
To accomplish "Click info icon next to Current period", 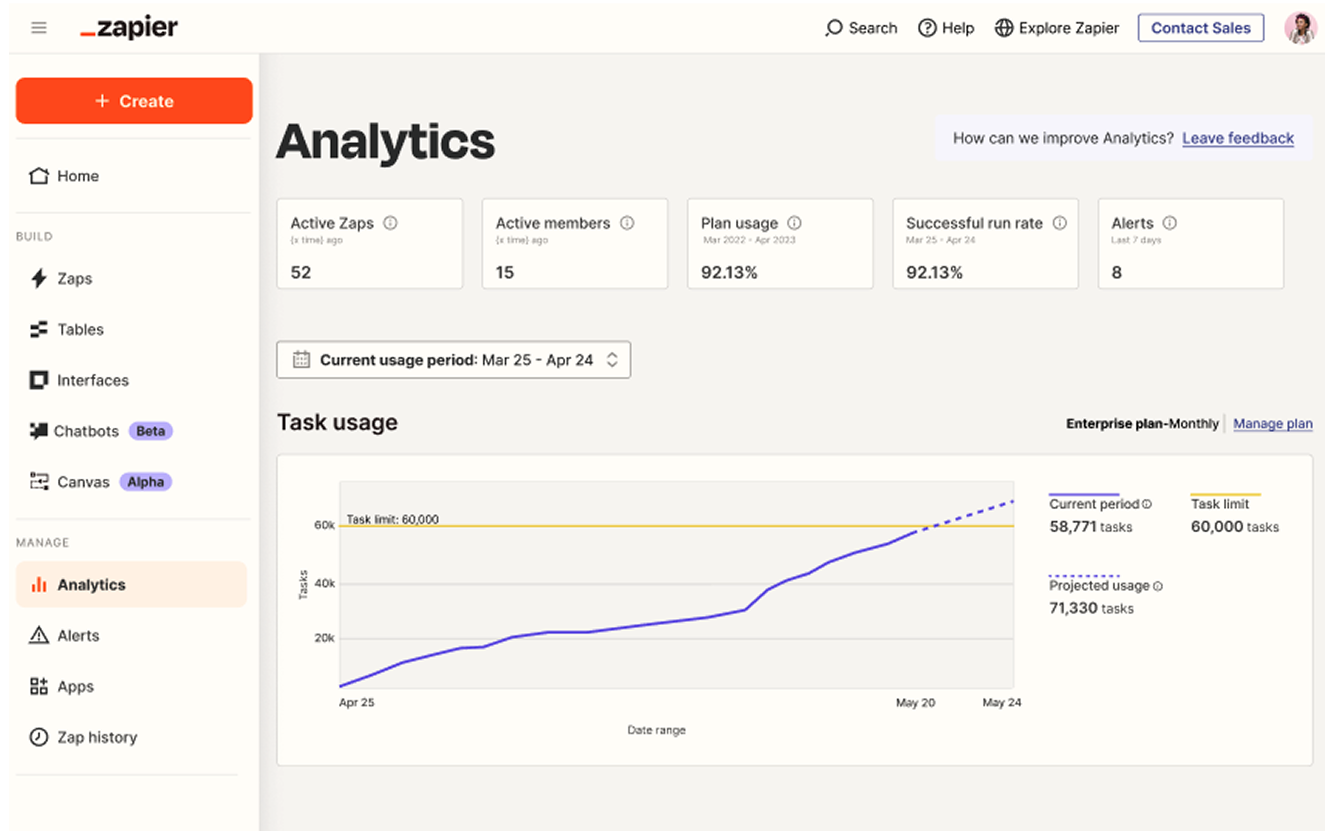I will (1147, 504).
